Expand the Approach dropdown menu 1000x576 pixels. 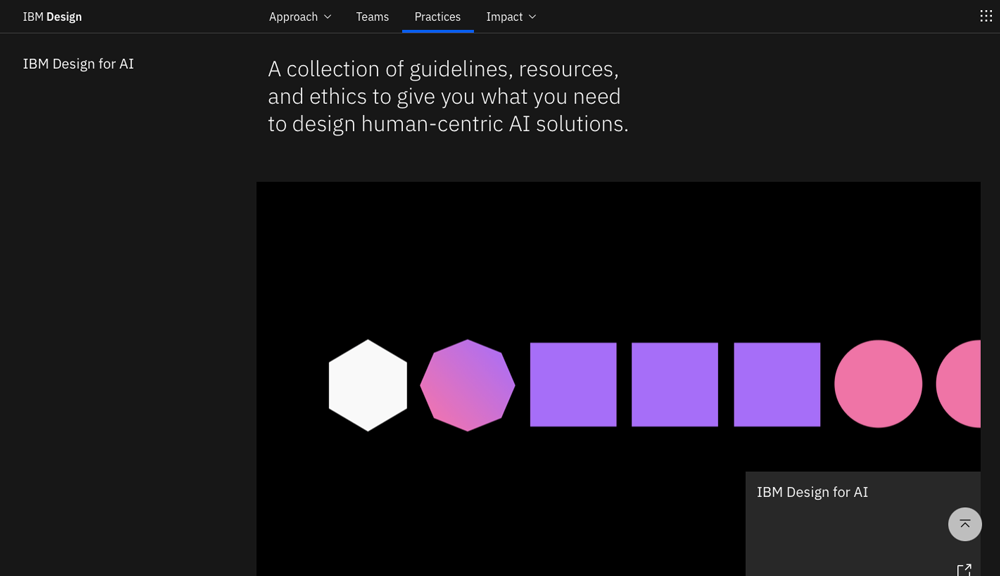point(300,17)
